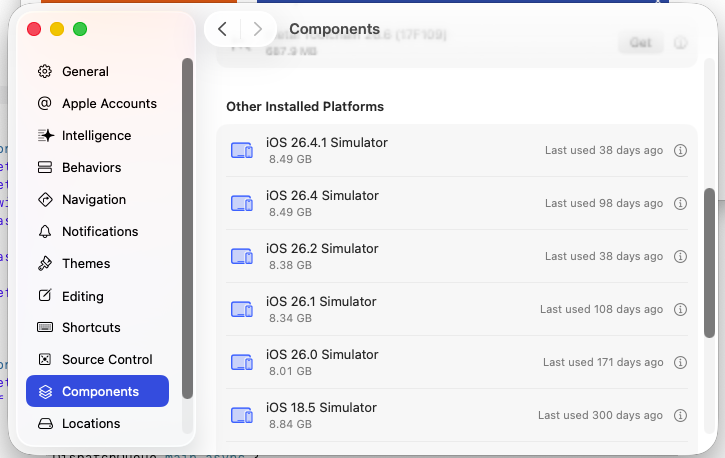Click the components list scrollbar thumb
This screenshot has height=458, width=725.
point(709,263)
